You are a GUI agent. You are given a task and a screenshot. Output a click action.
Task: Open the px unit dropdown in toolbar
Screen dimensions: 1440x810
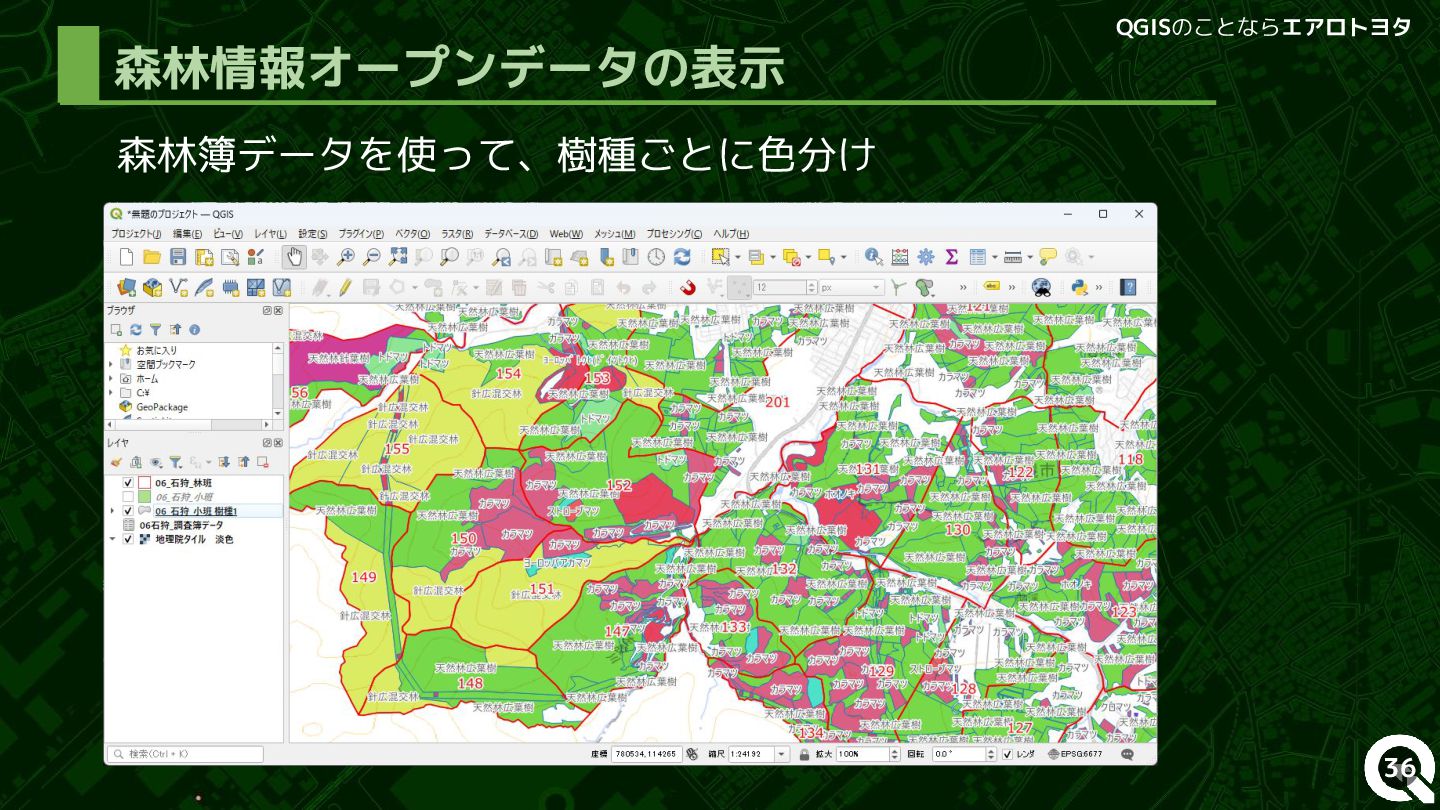click(877, 288)
